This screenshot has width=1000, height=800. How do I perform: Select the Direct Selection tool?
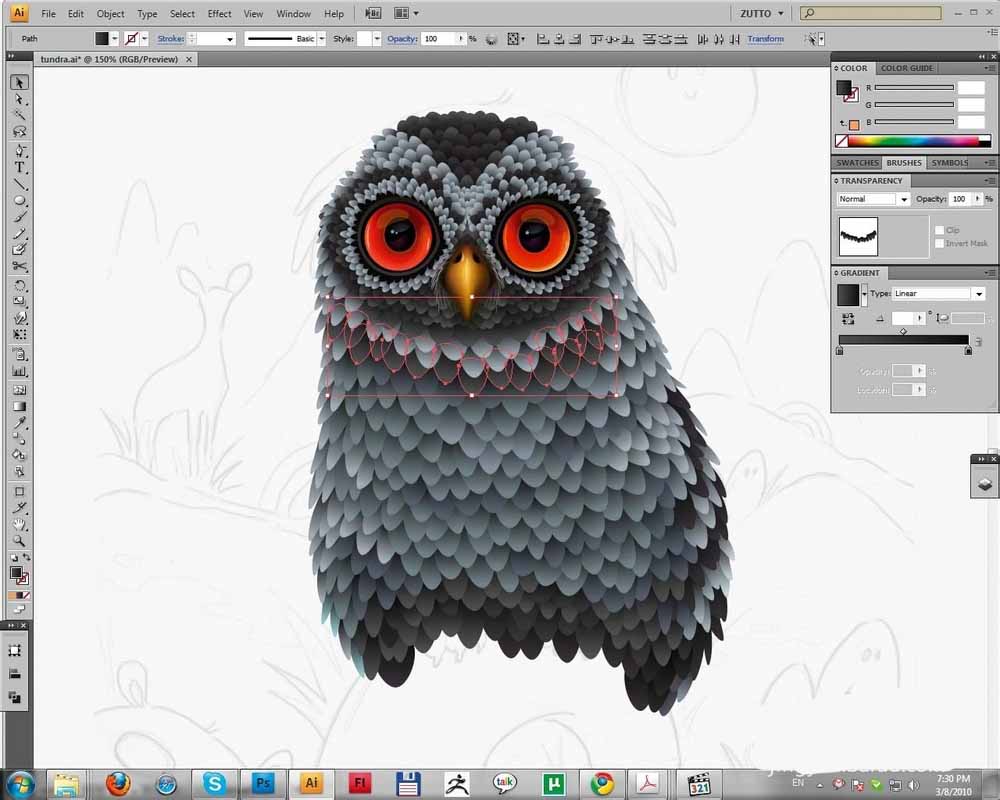pyautogui.click(x=19, y=99)
